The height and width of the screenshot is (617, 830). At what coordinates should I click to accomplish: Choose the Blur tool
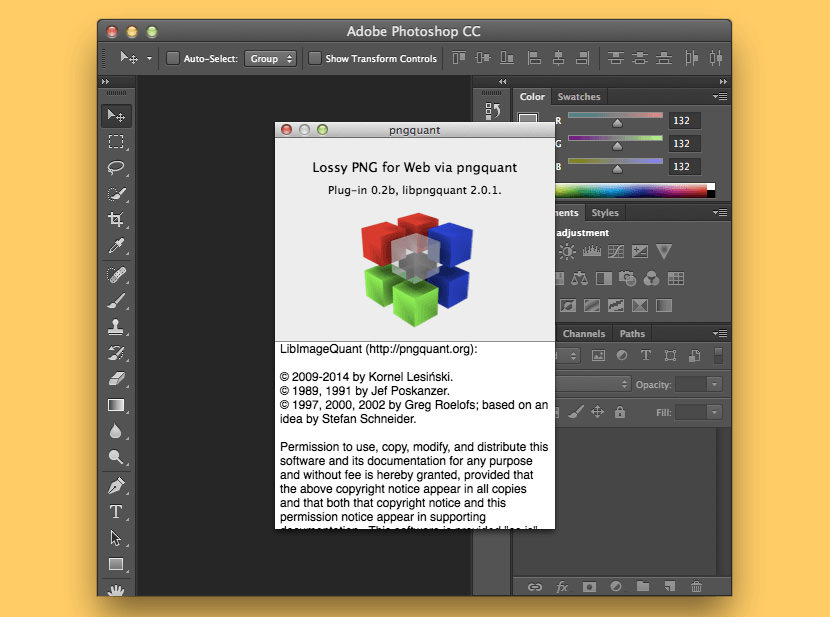(x=116, y=431)
